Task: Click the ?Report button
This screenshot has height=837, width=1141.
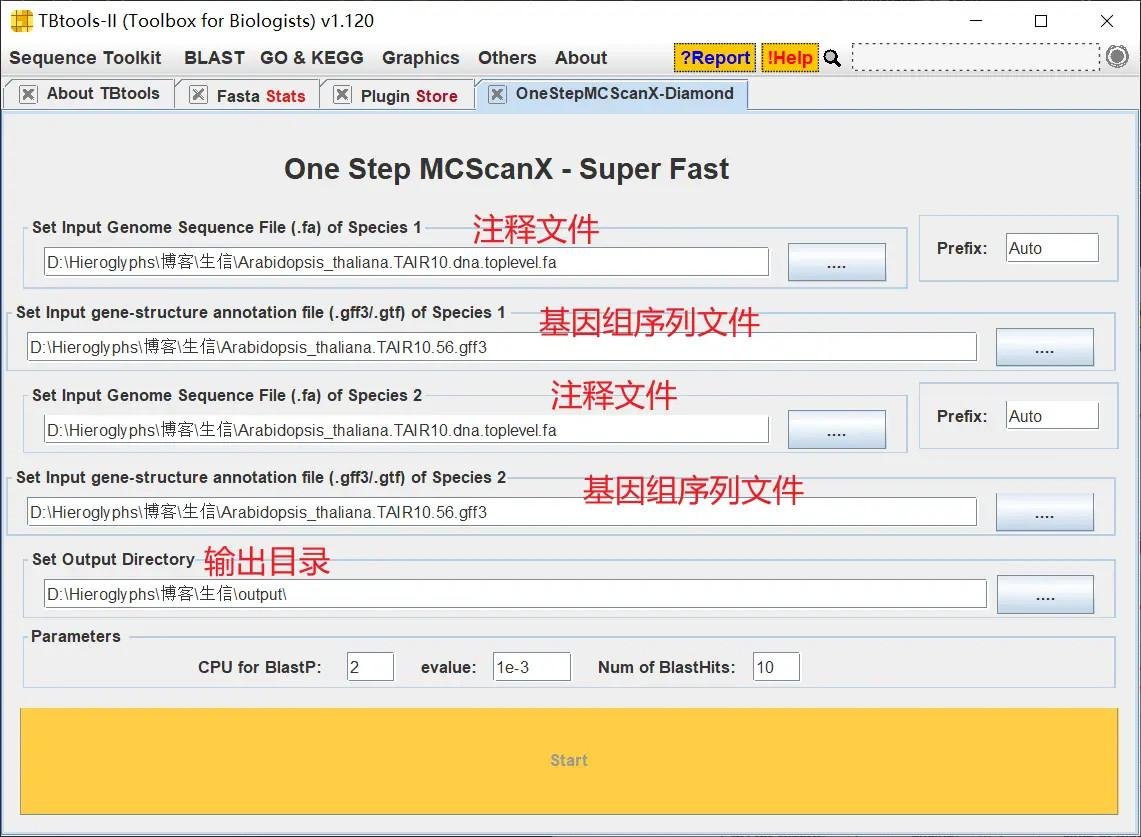Action: pyautogui.click(x=715, y=57)
